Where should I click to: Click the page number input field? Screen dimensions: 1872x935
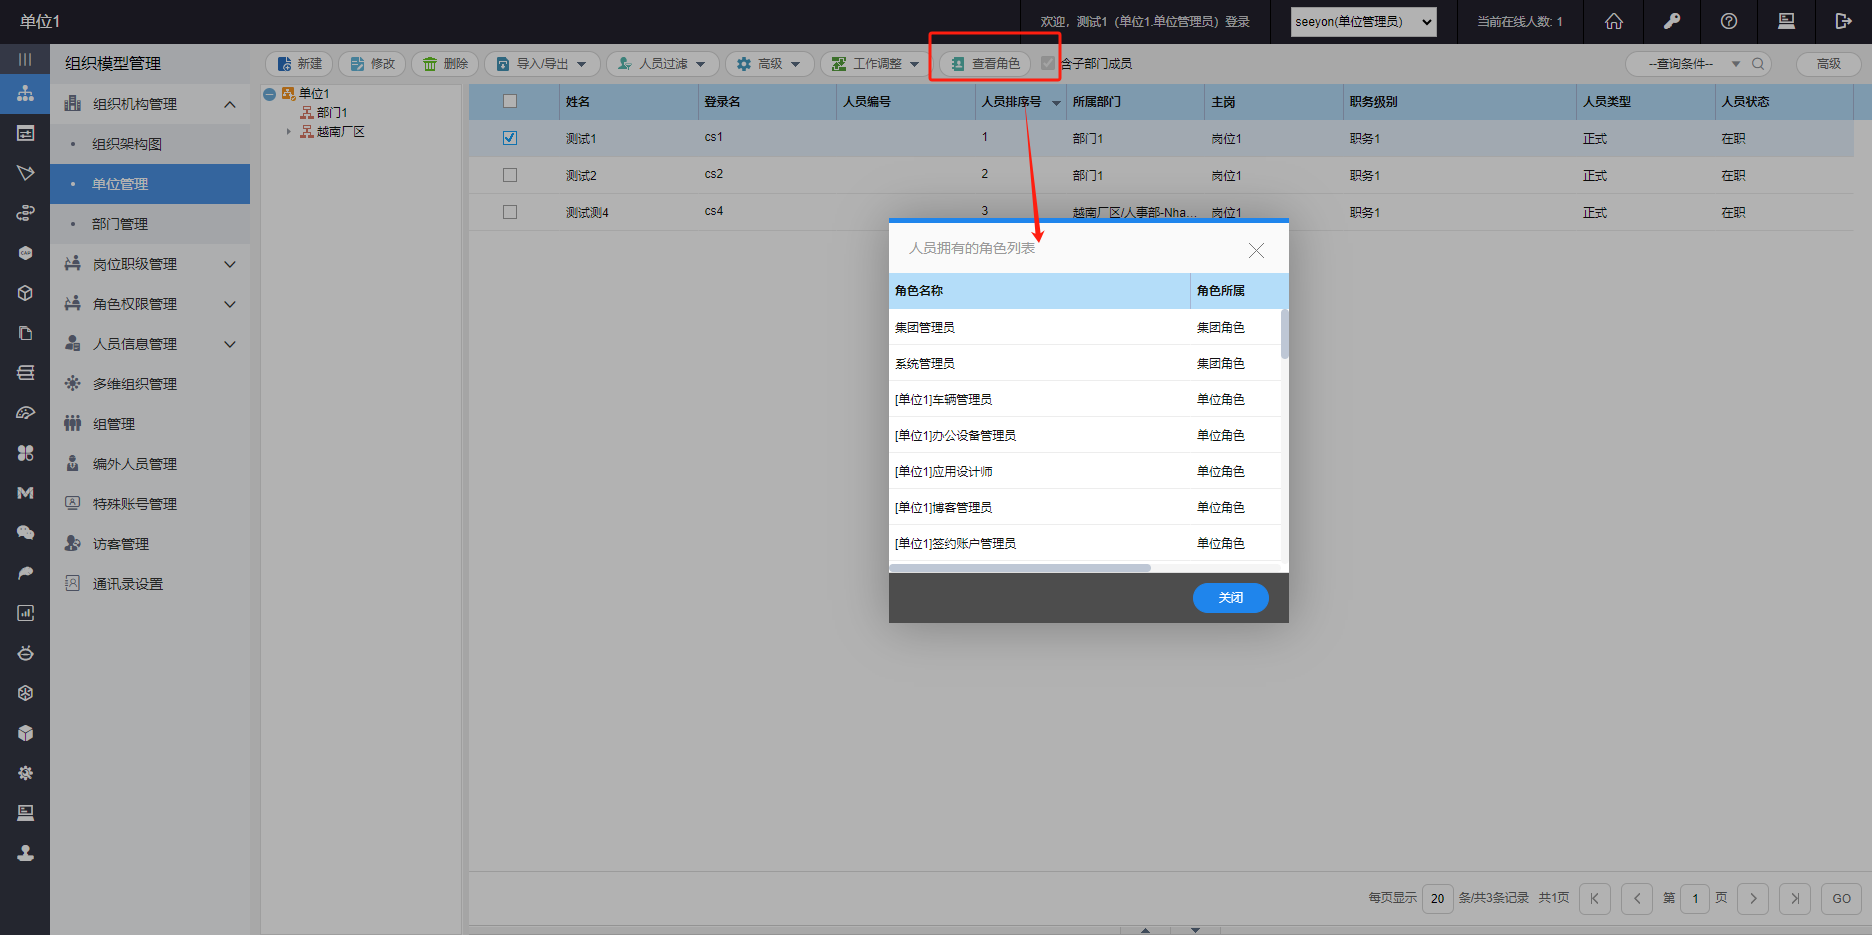click(1695, 899)
